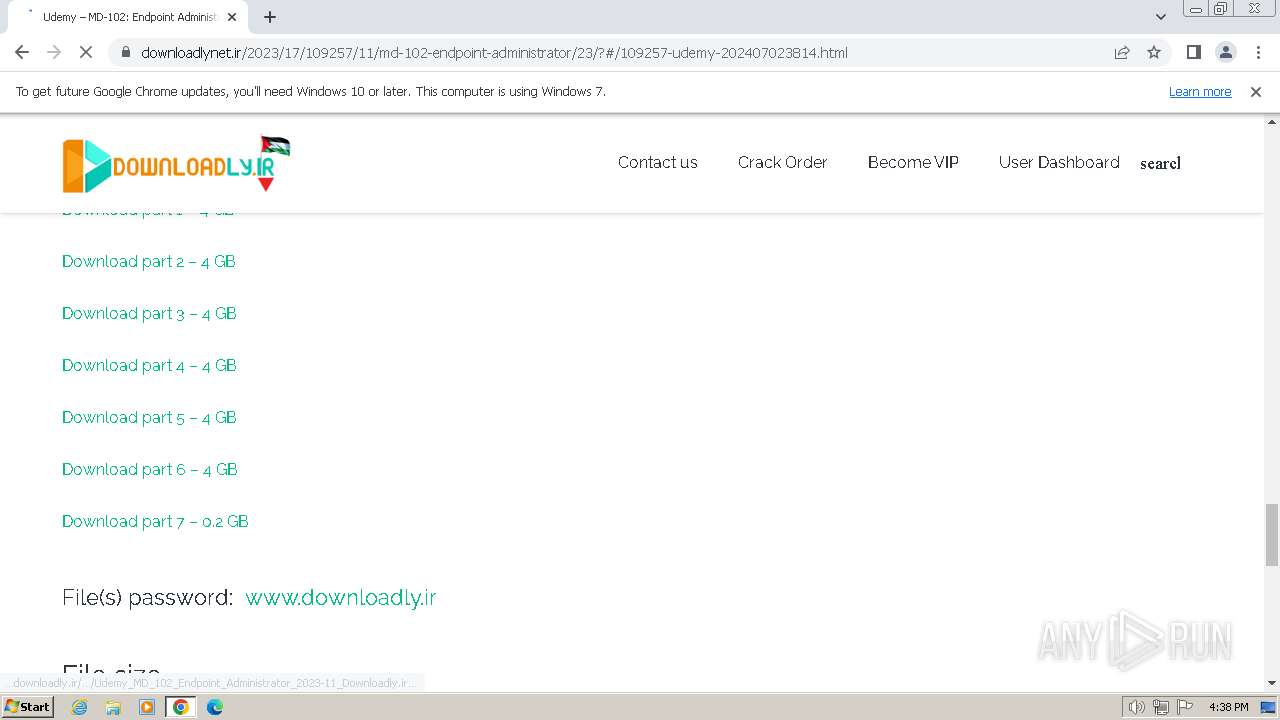This screenshot has height=720, width=1280.
Task: Open a new browser tab
Action: pyautogui.click(x=270, y=17)
